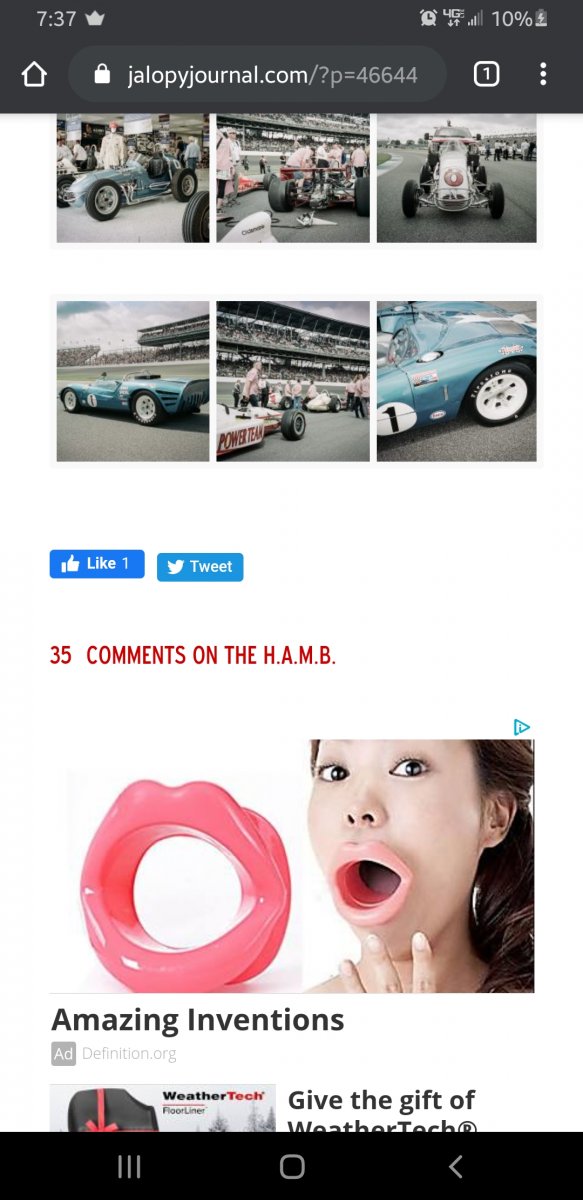
Task: Click the jalopyjournal.com address bar
Action: (x=257, y=75)
